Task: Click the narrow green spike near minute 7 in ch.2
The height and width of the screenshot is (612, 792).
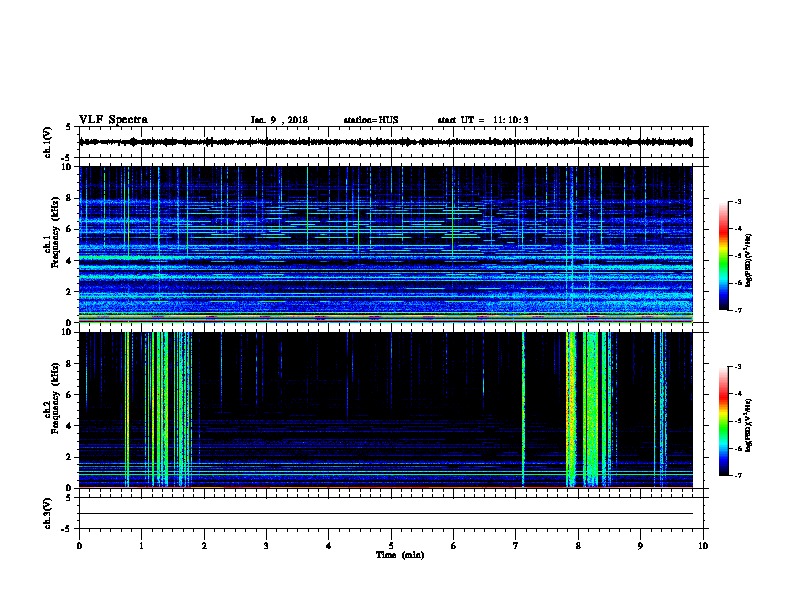Action: coord(523,409)
